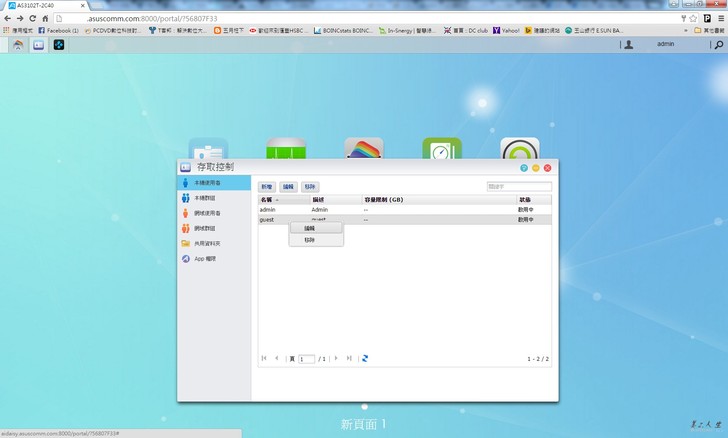Open HSBC bookmark

[x=279, y=30]
